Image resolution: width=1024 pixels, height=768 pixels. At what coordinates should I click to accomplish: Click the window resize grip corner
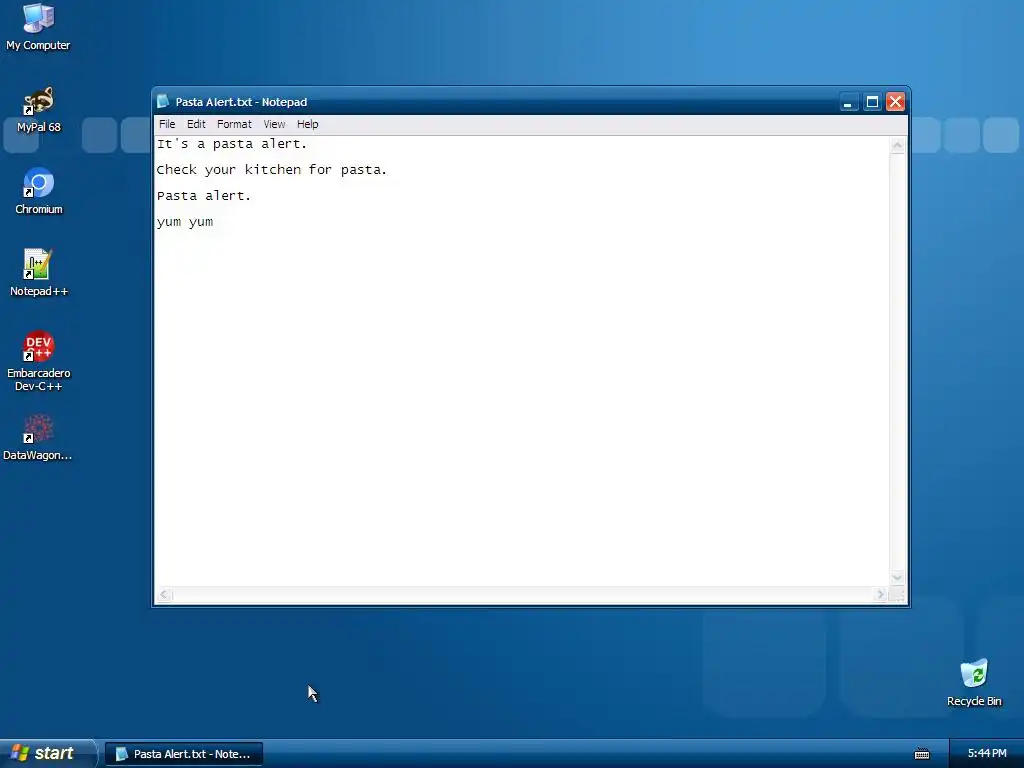[898, 594]
